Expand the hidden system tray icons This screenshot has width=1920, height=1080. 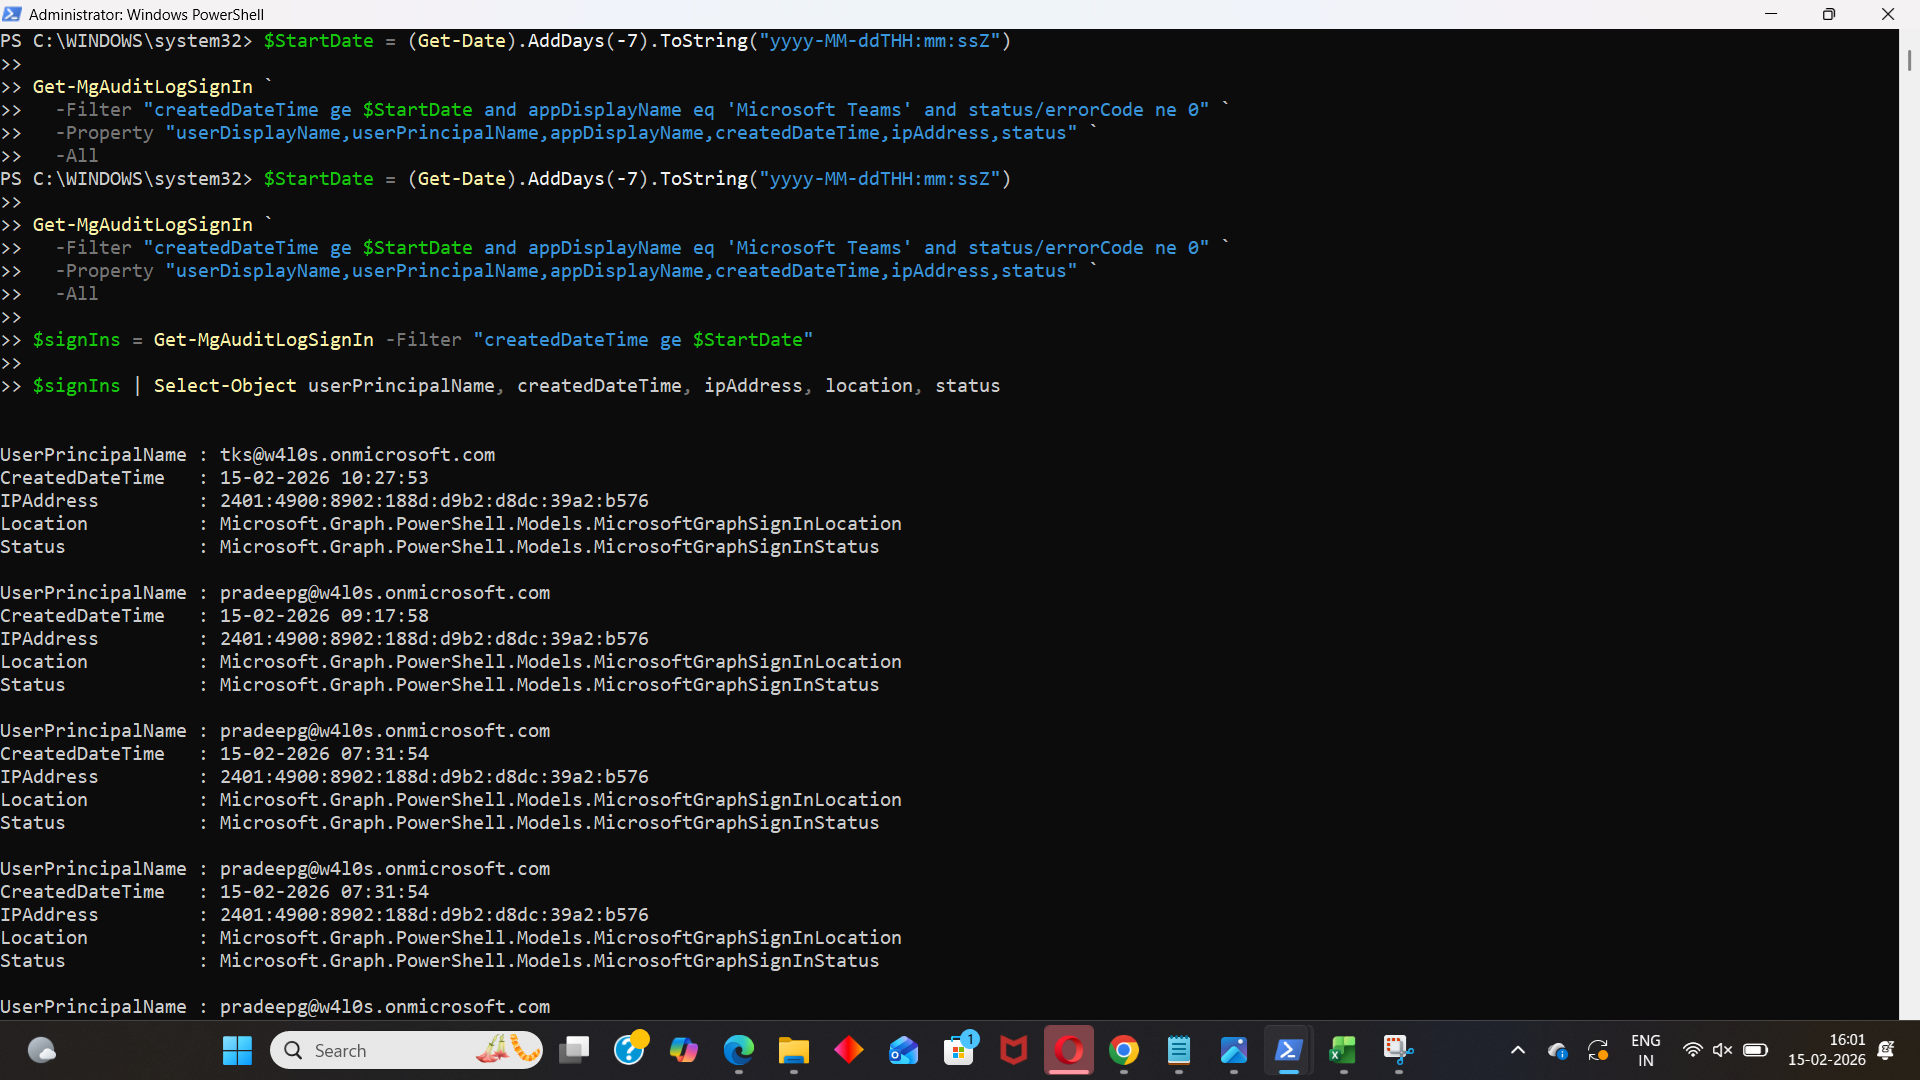1517,1050
